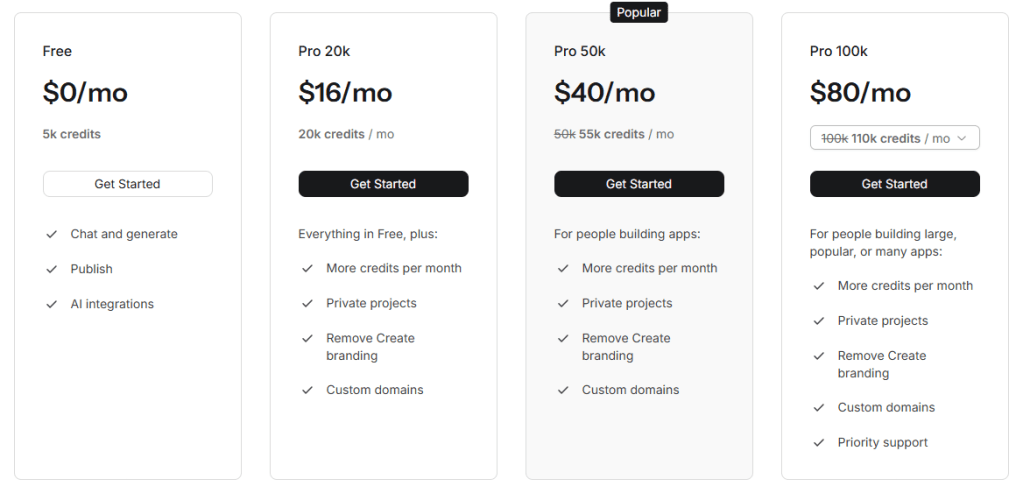This screenshot has height=493, width=1023.
Task: Click checkmark beside AI integrations
Action: point(51,304)
